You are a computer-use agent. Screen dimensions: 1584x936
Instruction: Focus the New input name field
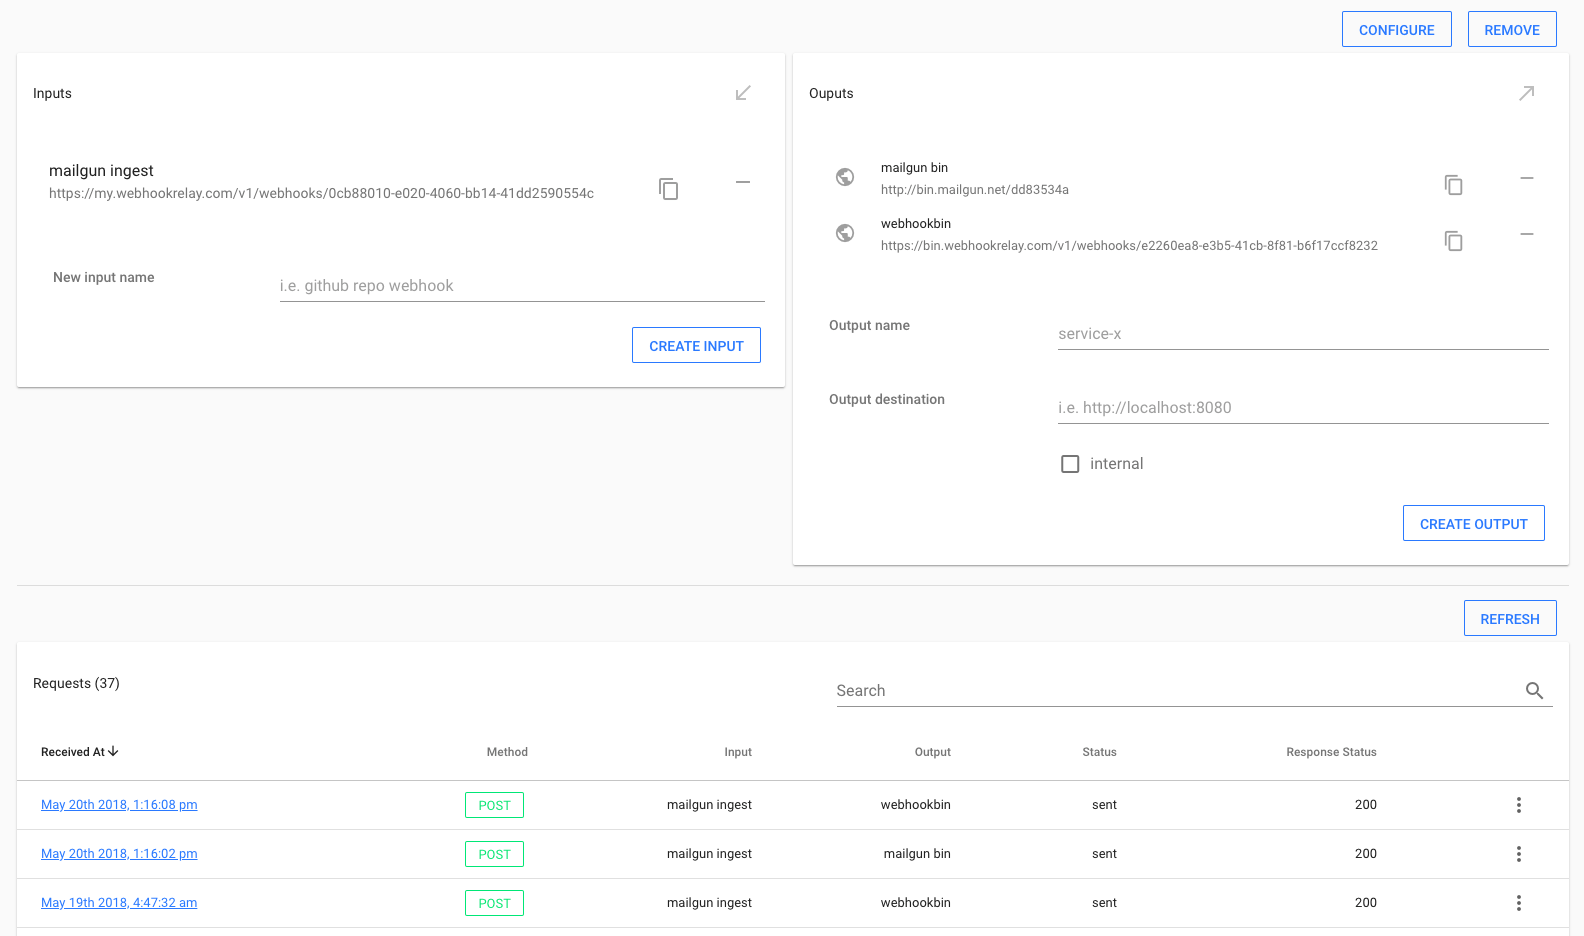tap(521, 286)
